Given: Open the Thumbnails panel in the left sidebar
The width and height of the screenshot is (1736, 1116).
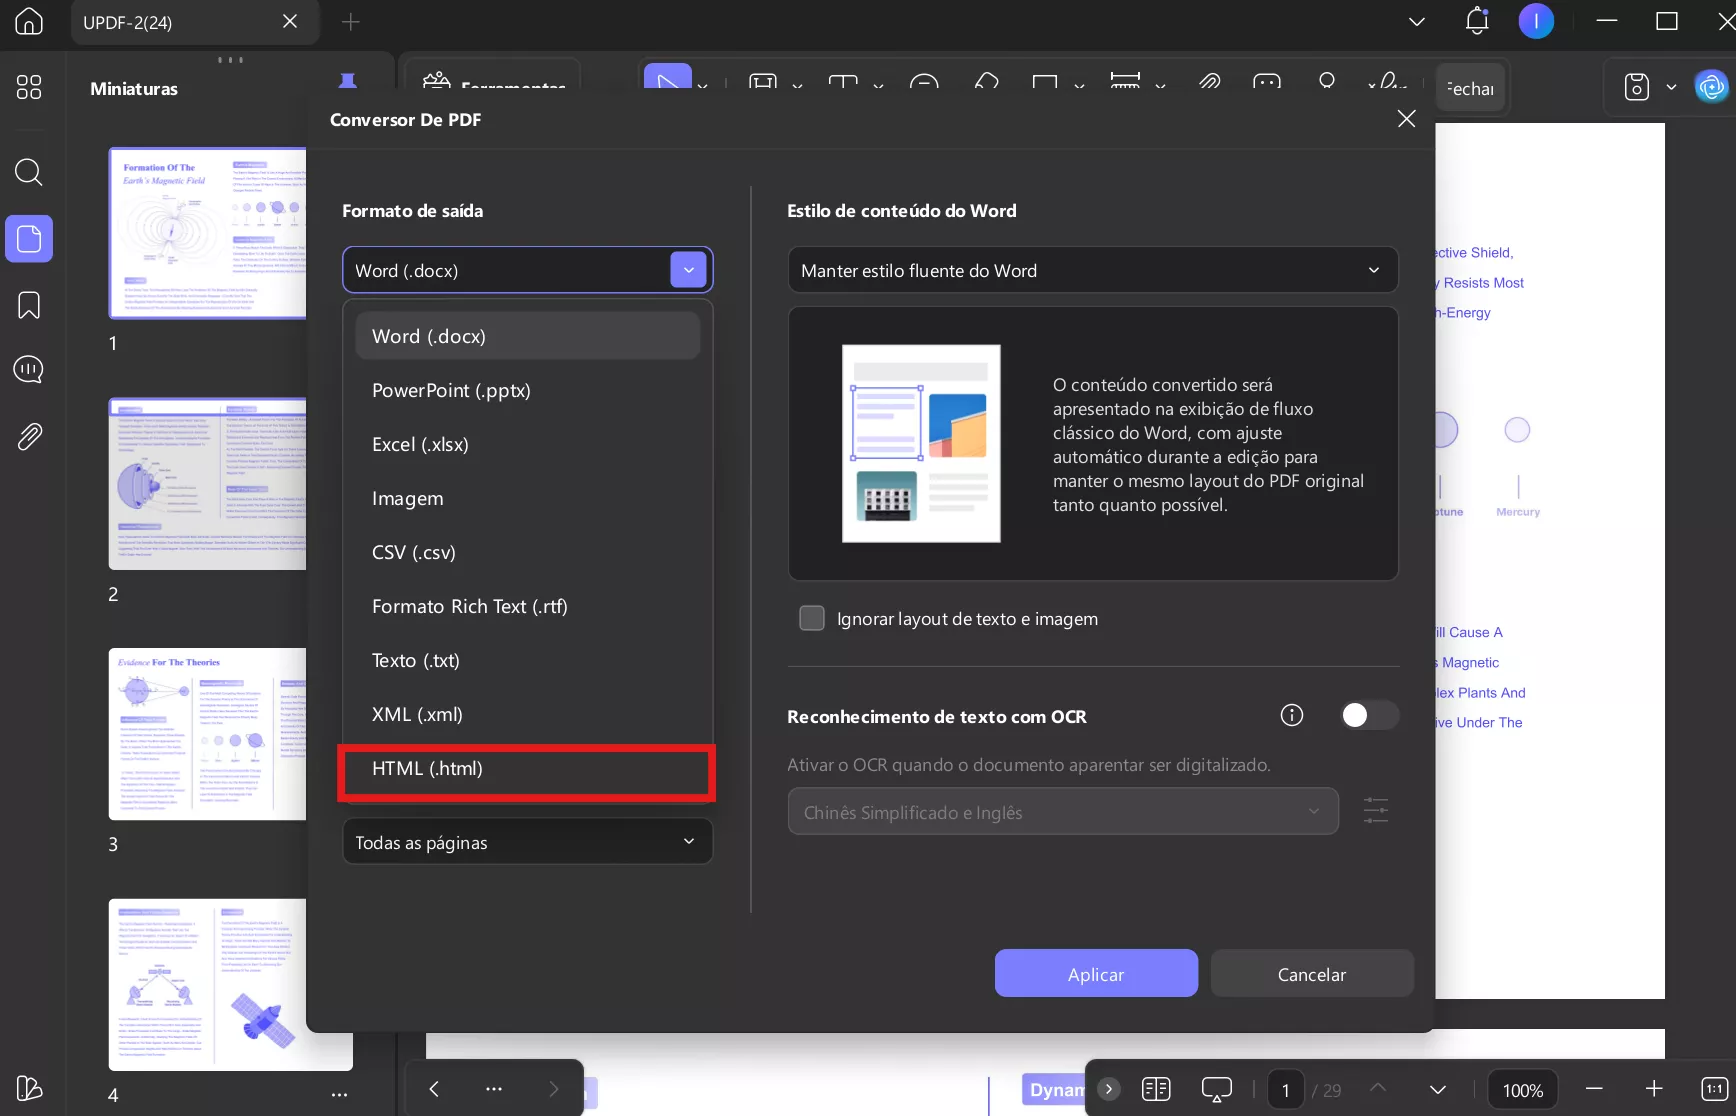Looking at the screenshot, I should 28,239.
